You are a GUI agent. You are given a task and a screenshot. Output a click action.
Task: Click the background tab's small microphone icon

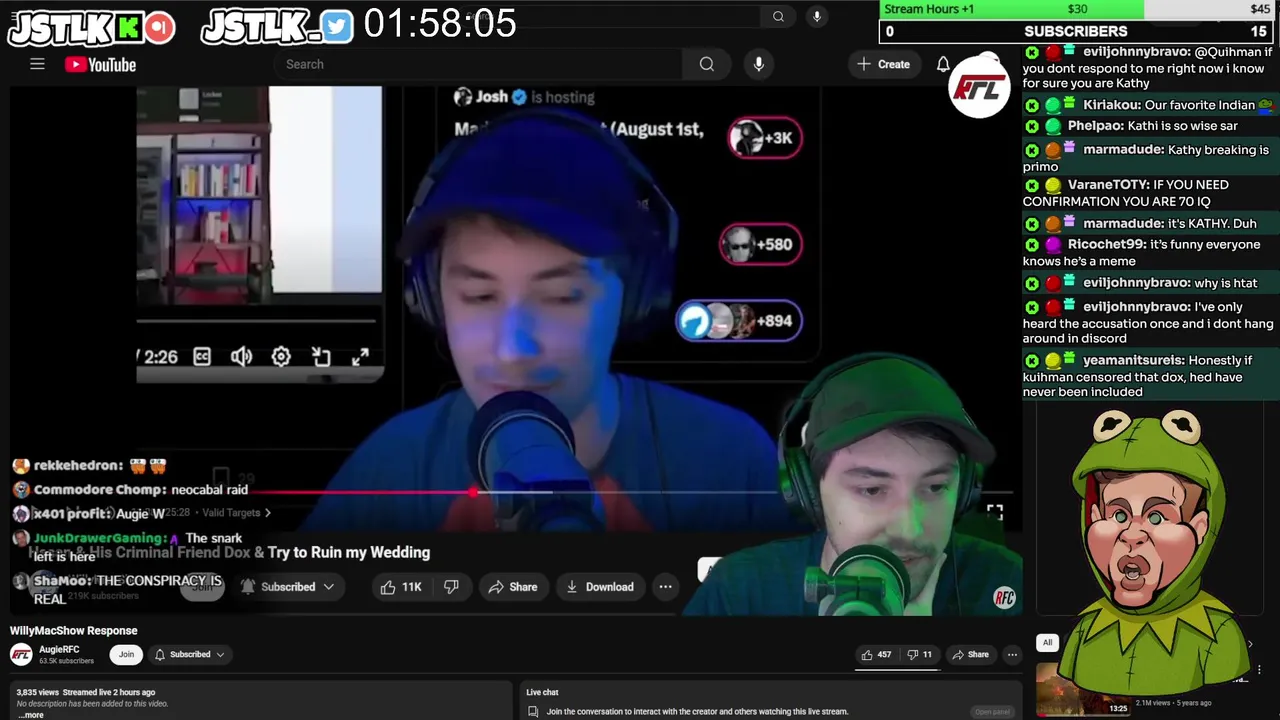pyautogui.click(x=817, y=16)
